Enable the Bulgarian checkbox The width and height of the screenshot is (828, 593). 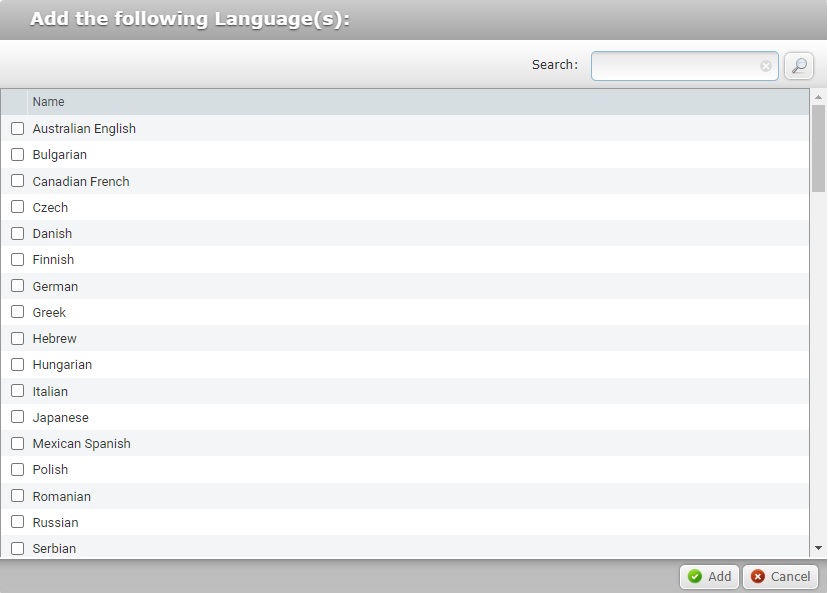(x=17, y=154)
